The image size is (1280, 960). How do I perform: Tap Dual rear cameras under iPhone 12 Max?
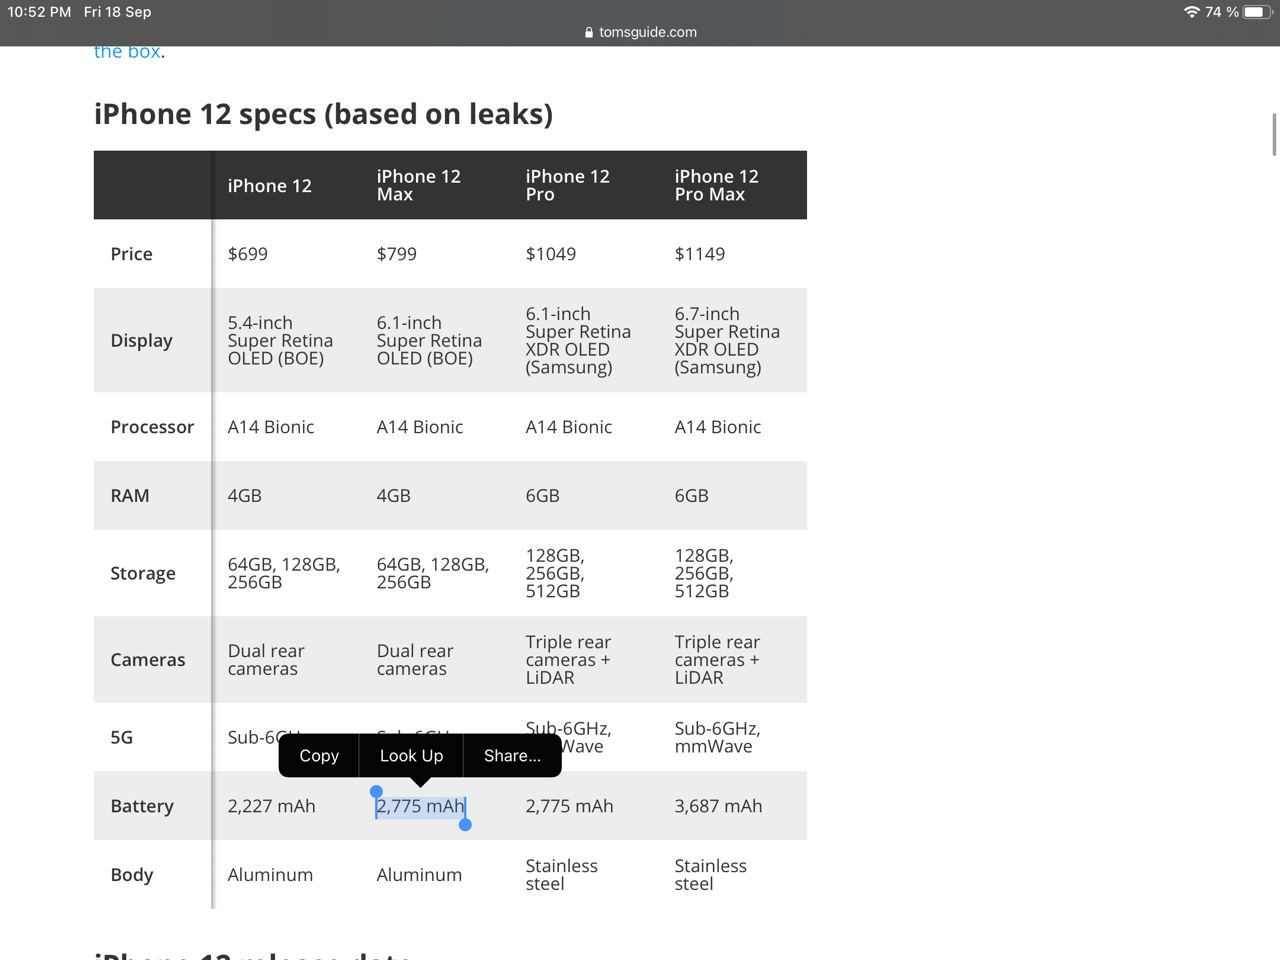tap(415, 660)
